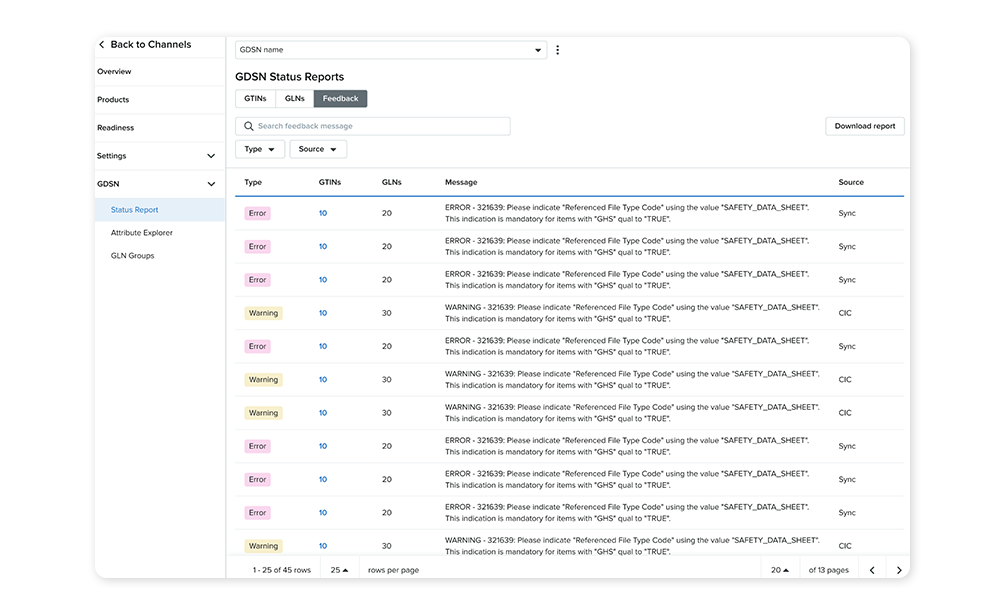Image resolution: width=1000 pixels, height=606 pixels.
Task: Click the first CIC source cell
Action: [x=845, y=313]
